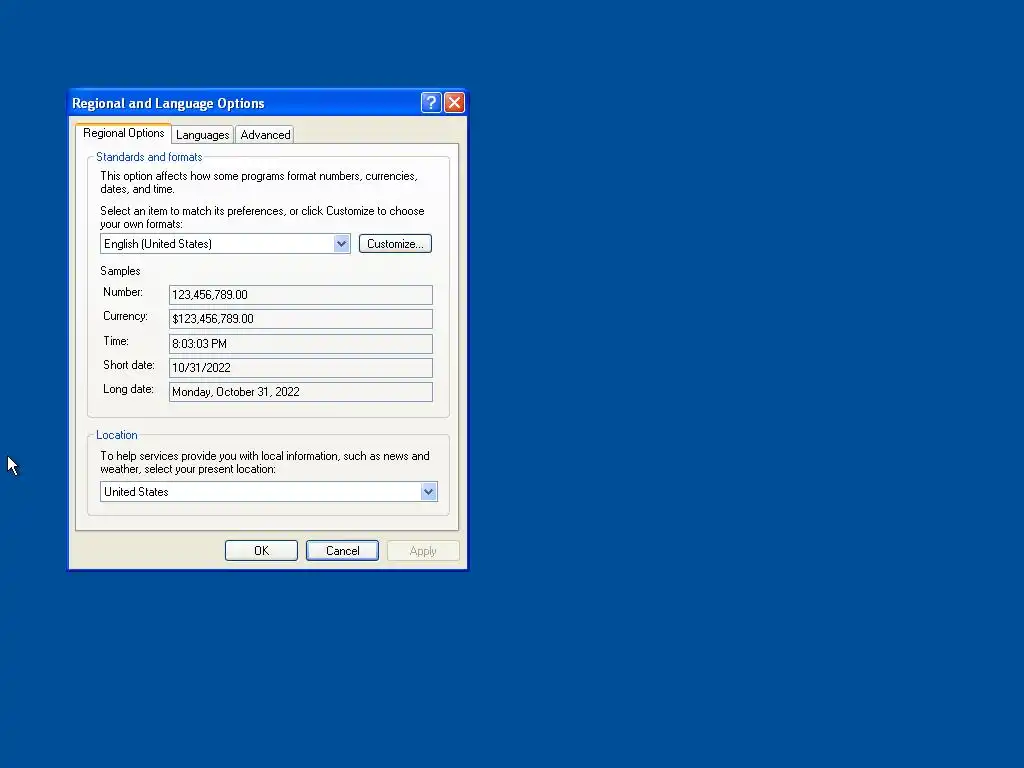
Task: Switch to the Languages tab
Action: point(202,135)
